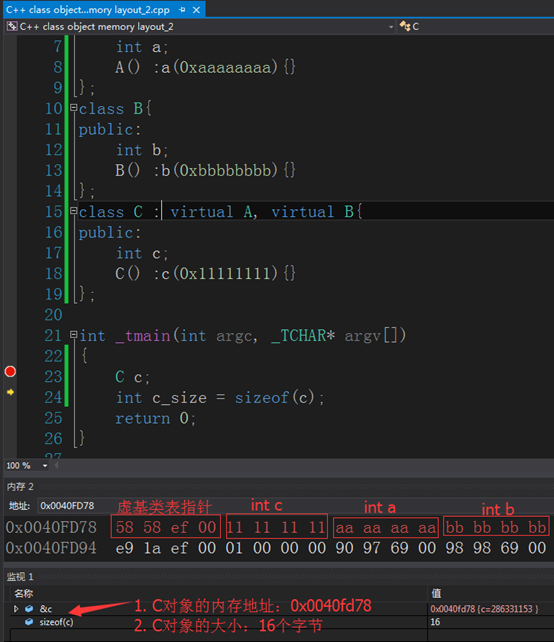Viewport: 554px width, 642px height.
Task: Click the 值 column header in watch window
Action: (x=436, y=593)
